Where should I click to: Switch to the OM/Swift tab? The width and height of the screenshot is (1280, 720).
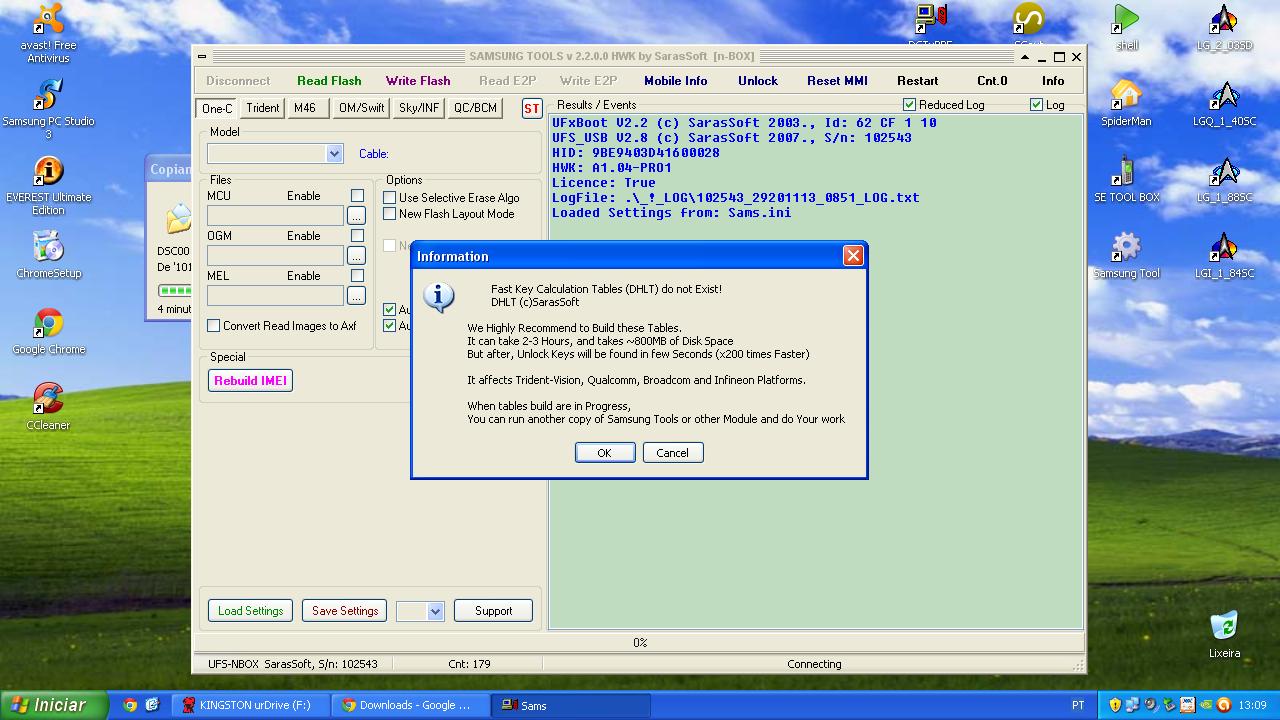361,108
